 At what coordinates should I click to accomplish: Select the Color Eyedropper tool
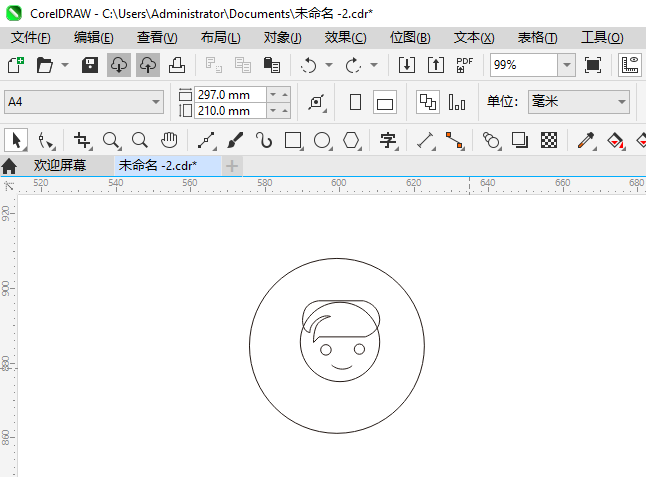(x=586, y=140)
